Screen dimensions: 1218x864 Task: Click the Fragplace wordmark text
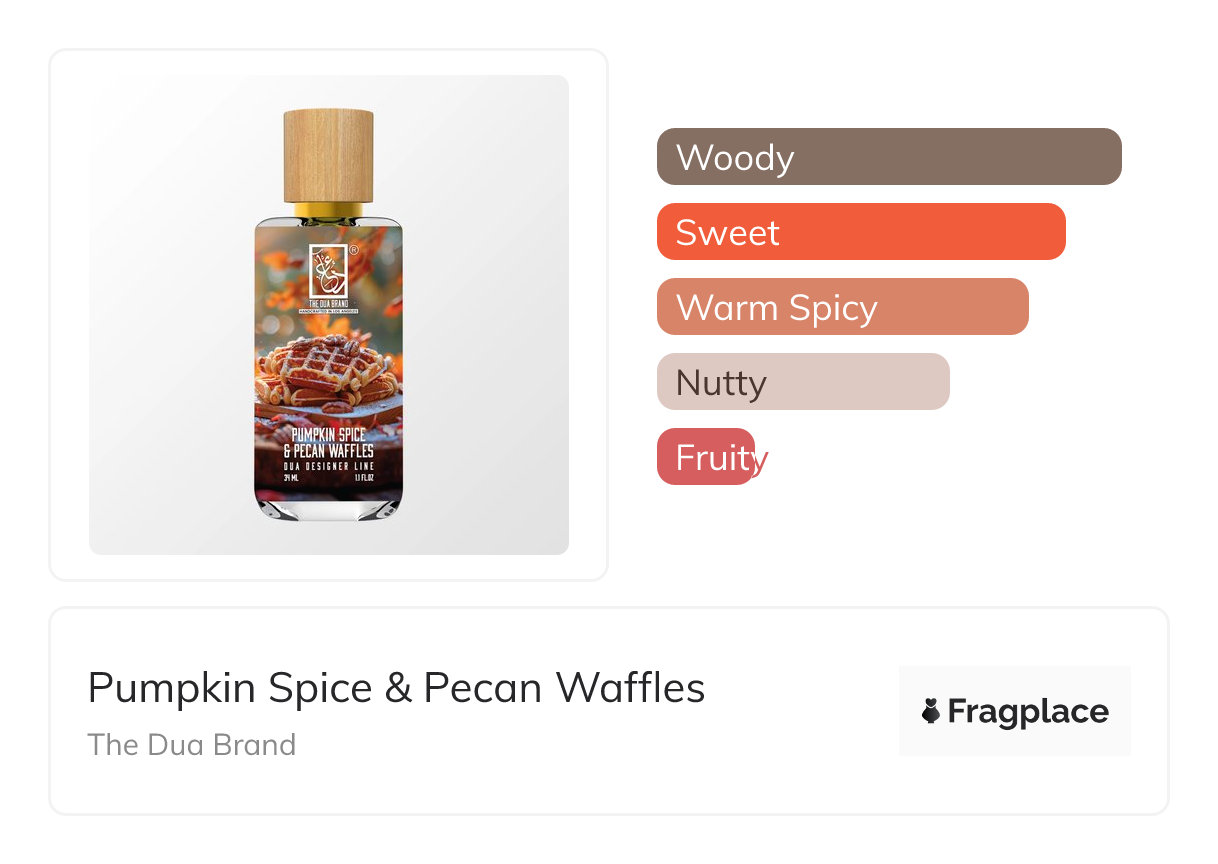tap(1027, 711)
